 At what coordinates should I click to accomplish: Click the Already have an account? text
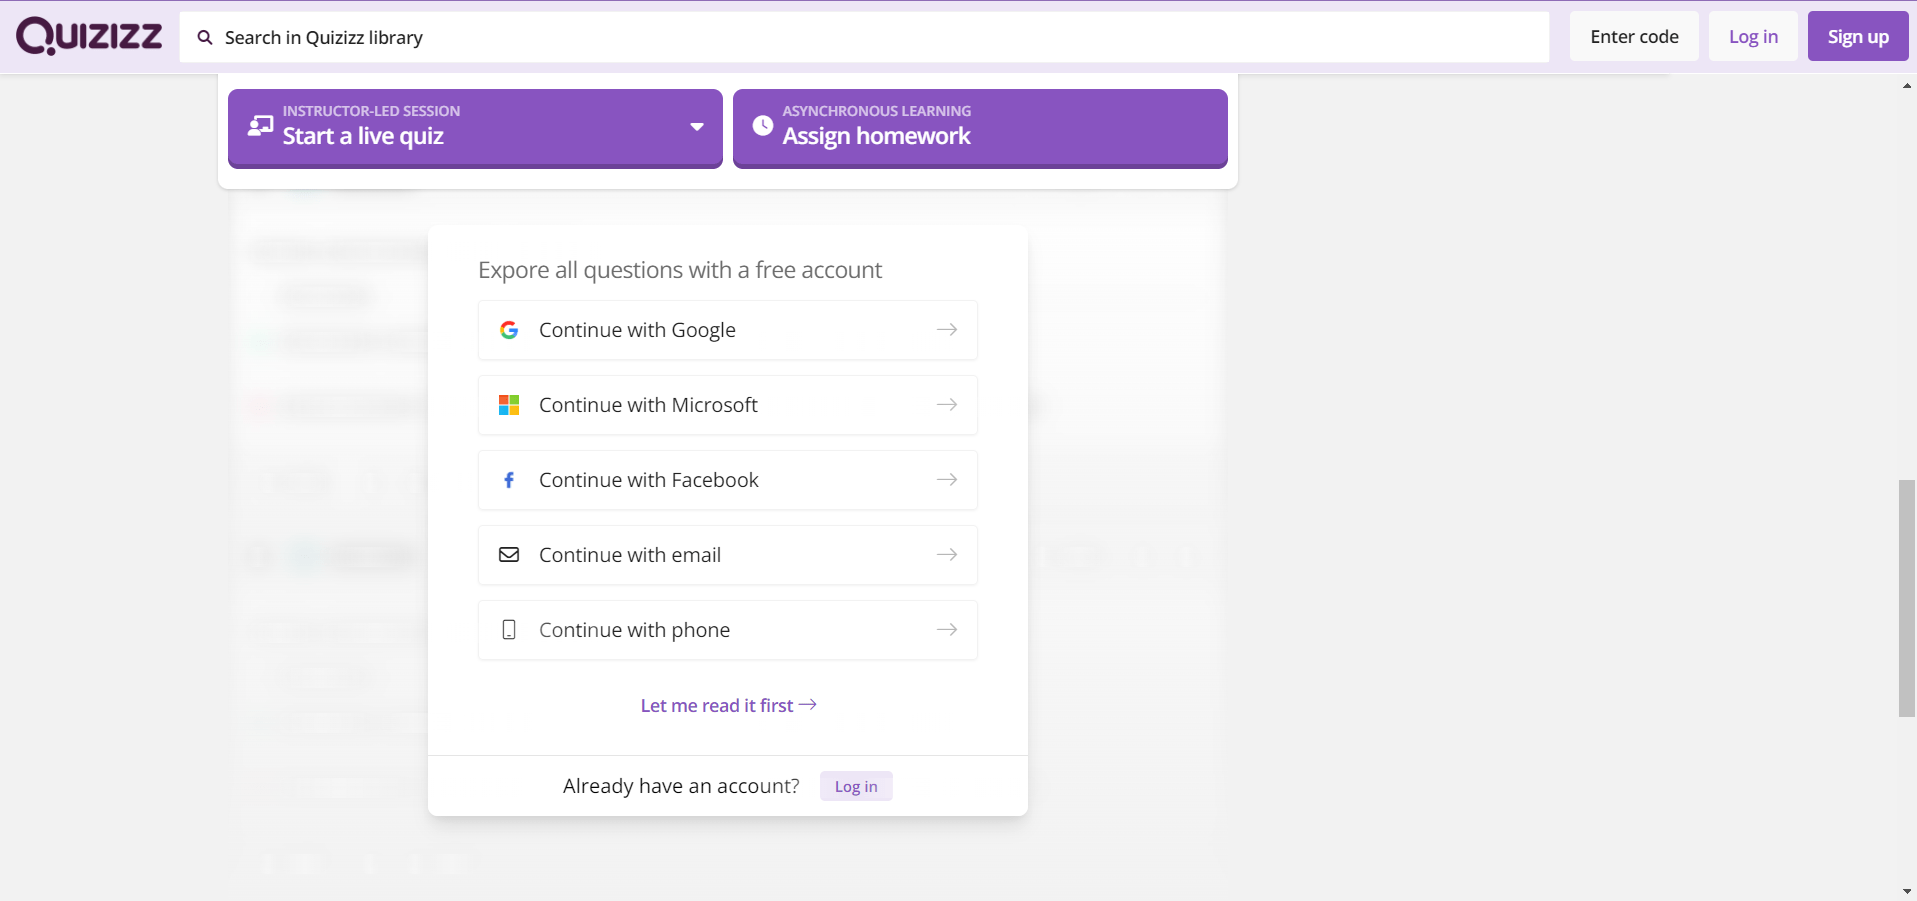[x=681, y=786]
